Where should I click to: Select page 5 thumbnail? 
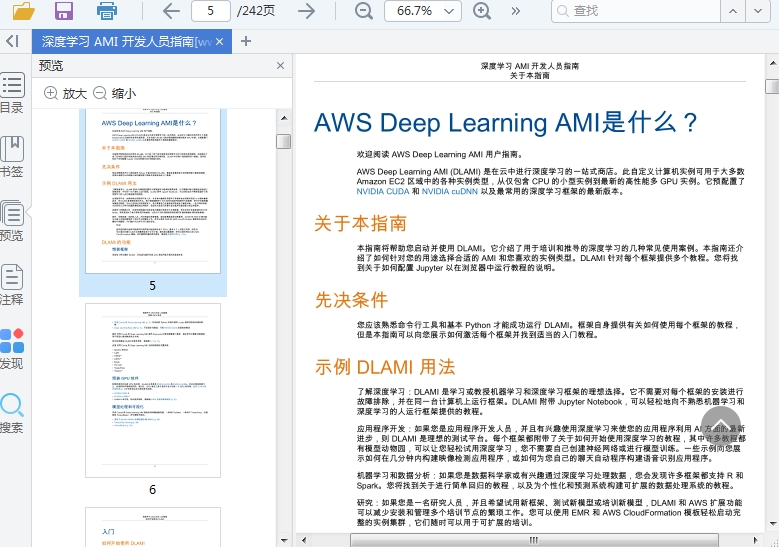point(153,191)
